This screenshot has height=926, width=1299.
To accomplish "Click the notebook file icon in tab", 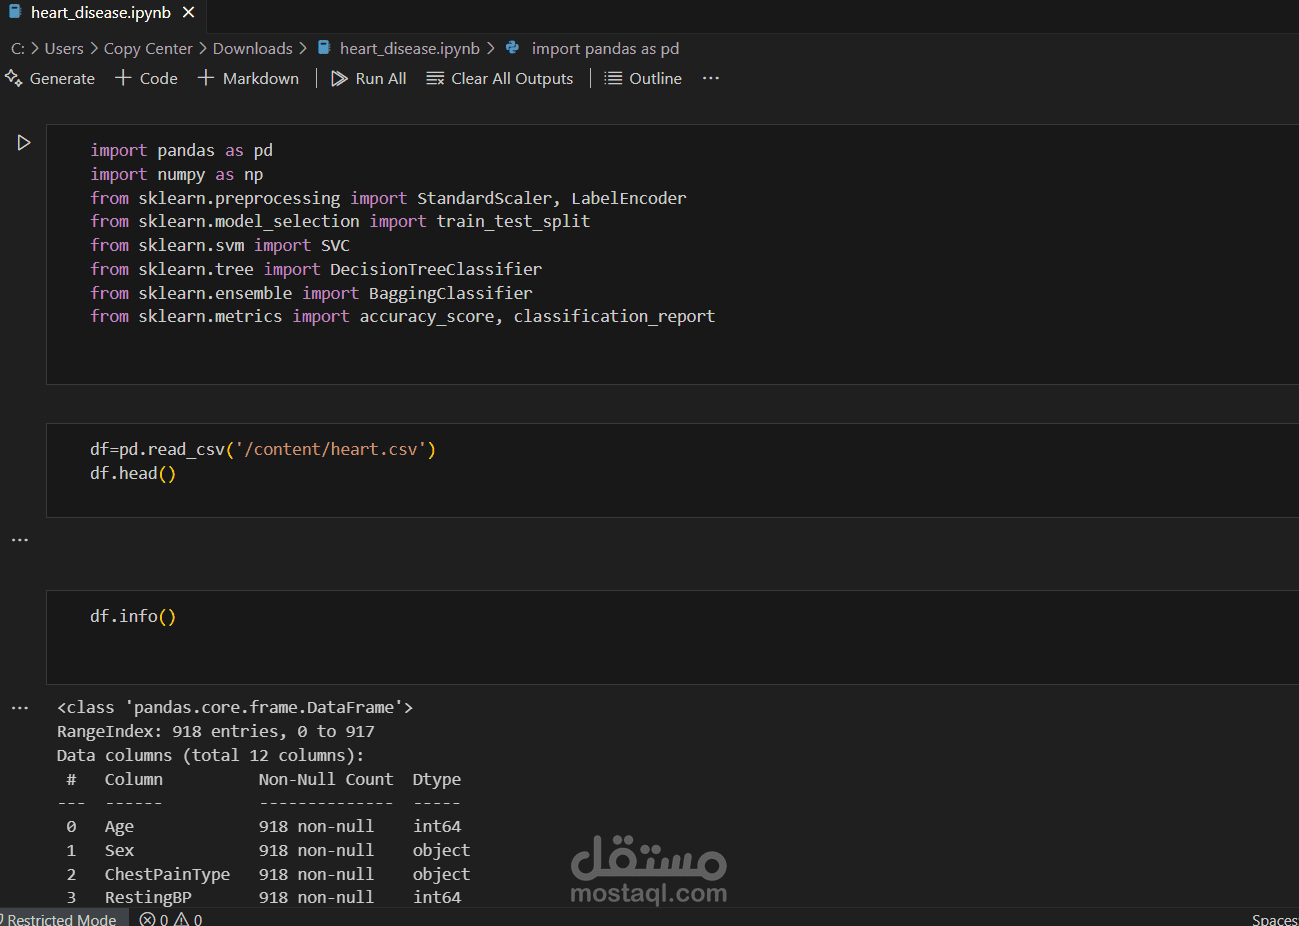I will click(15, 13).
